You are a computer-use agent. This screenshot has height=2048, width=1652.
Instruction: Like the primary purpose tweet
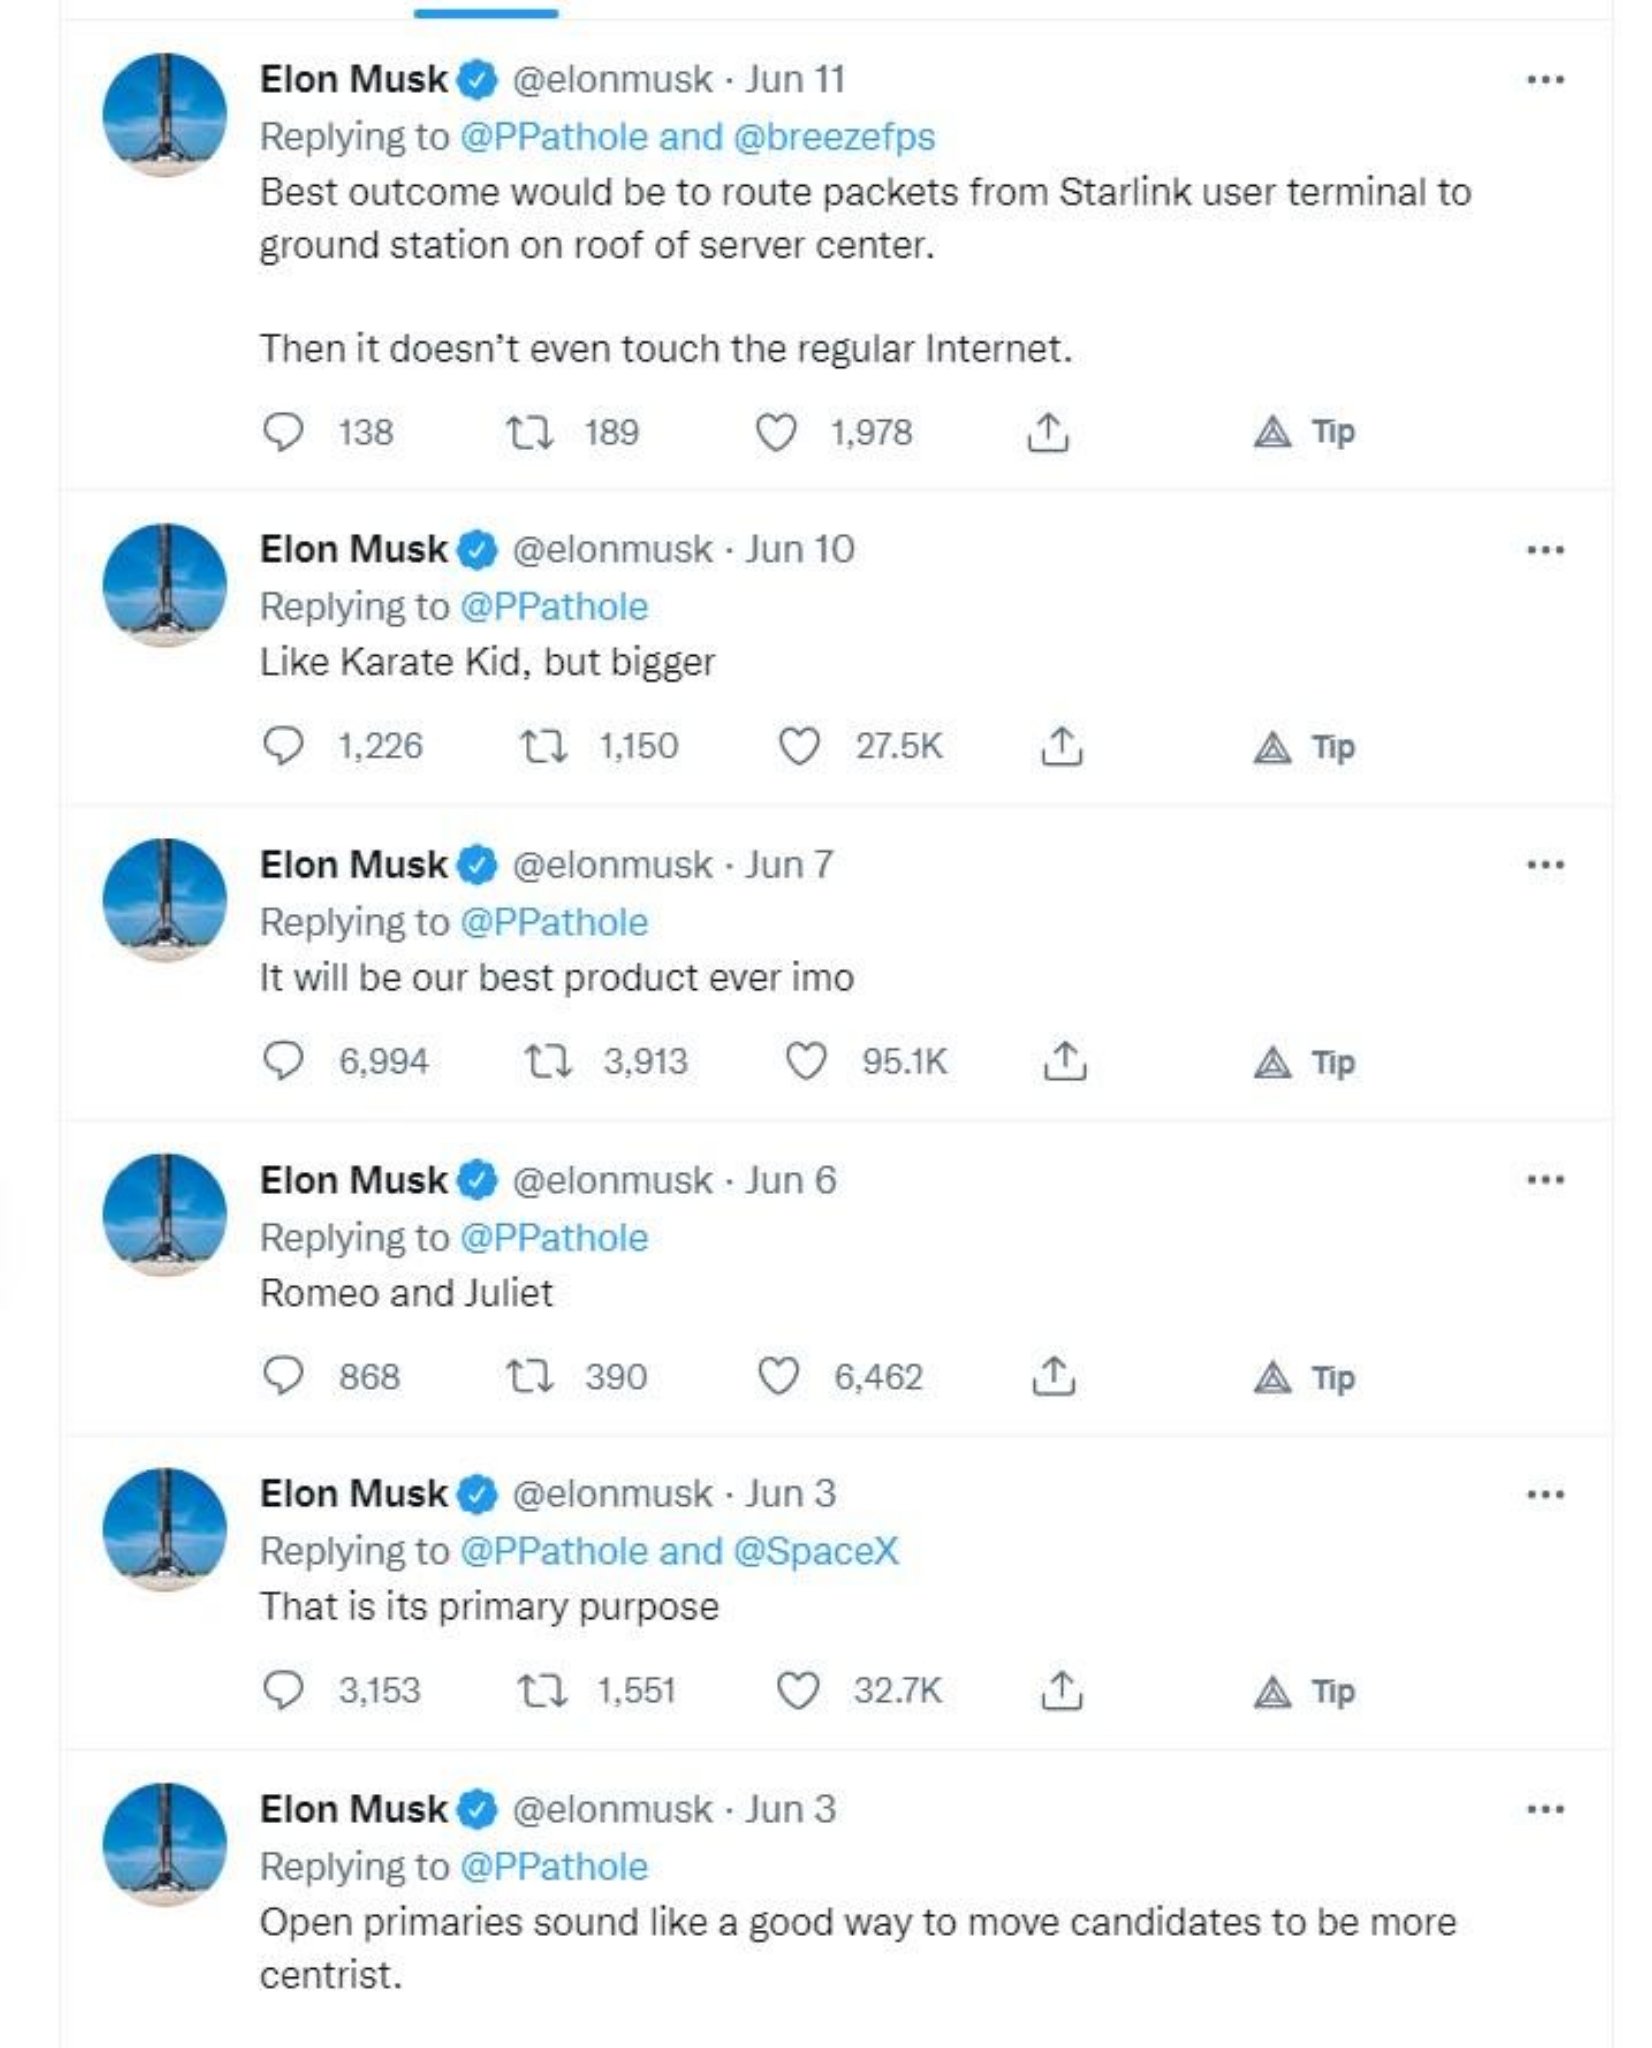click(x=798, y=1691)
